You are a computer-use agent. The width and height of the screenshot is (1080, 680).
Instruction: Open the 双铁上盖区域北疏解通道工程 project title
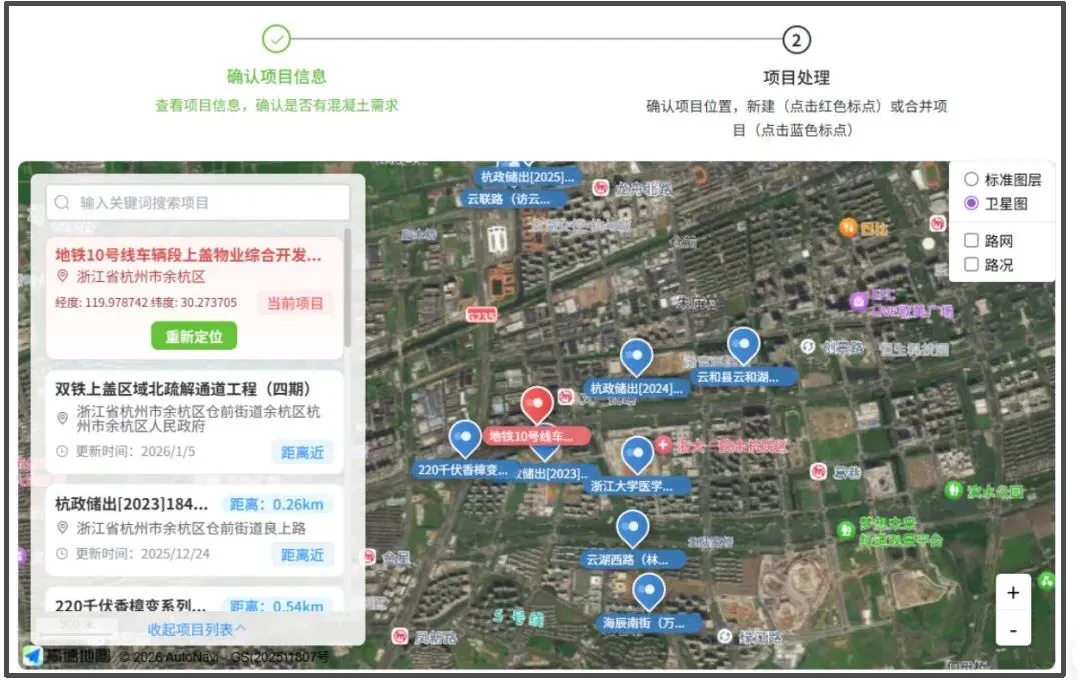pos(183,389)
